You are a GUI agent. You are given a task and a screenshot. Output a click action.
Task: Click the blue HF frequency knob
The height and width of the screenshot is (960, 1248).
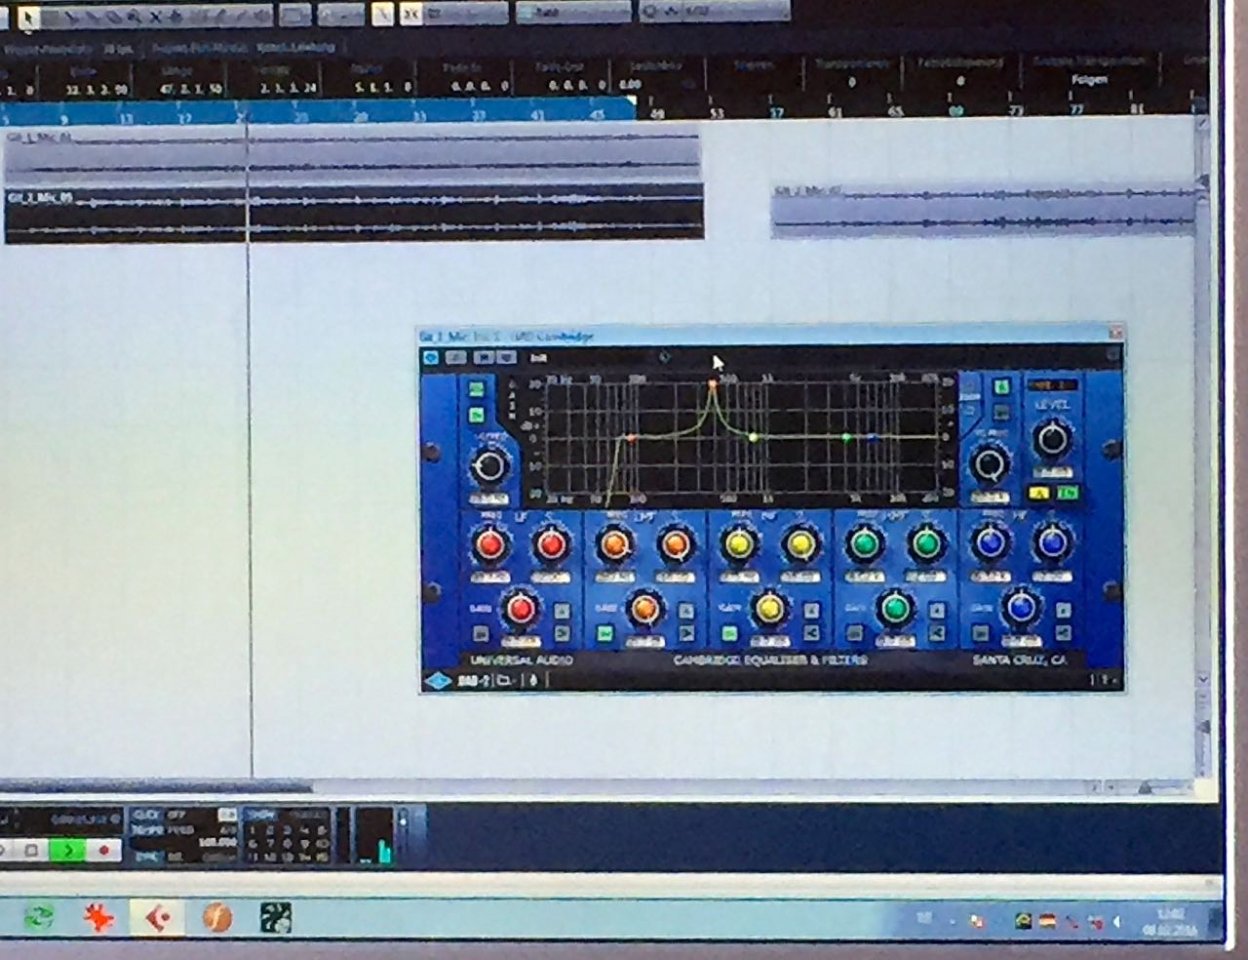pos(990,543)
